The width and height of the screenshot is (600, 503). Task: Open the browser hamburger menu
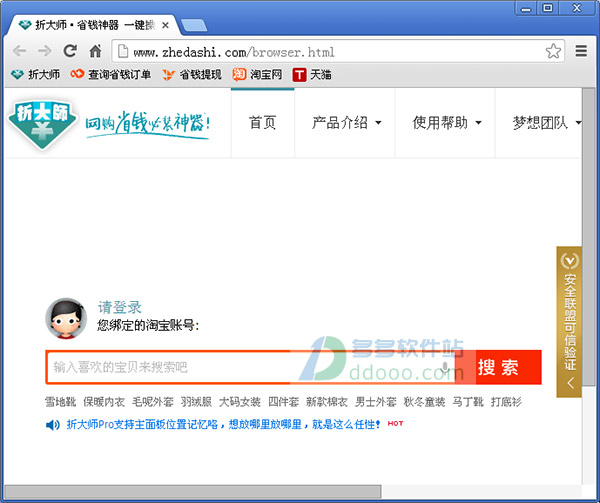coord(581,51)
